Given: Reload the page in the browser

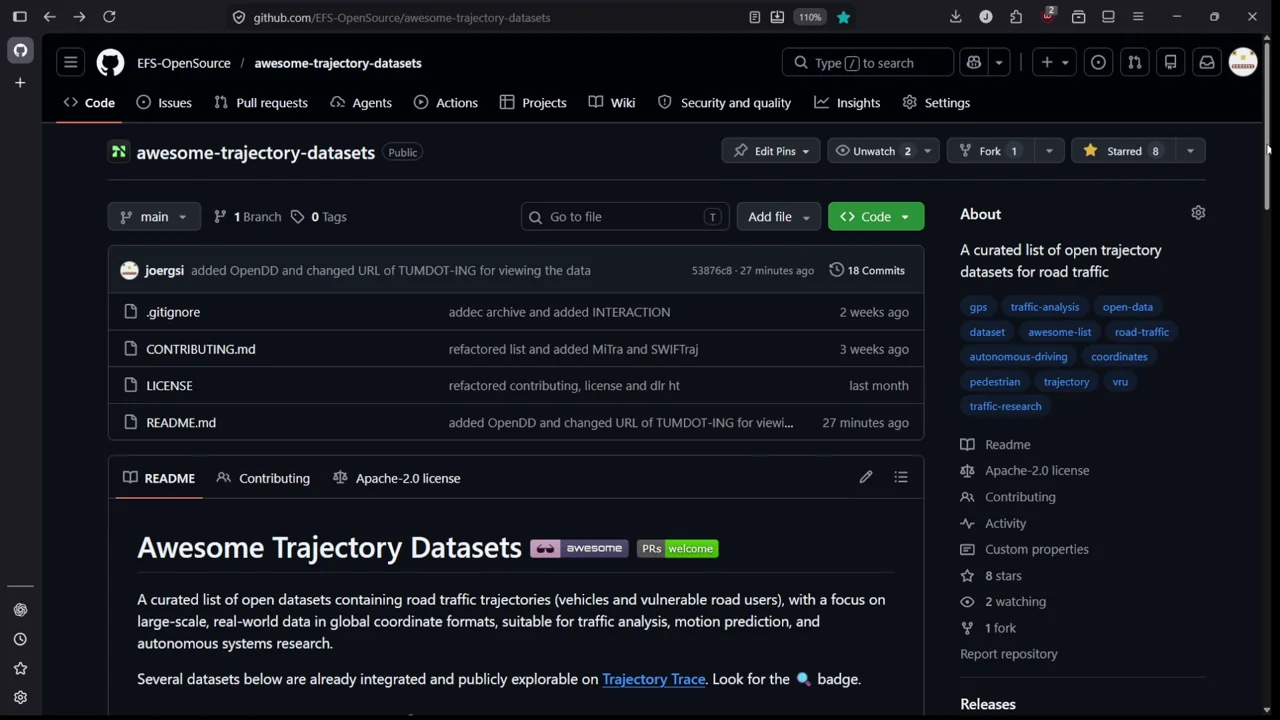Looking at the screenshot, I should tap(109, 17).
